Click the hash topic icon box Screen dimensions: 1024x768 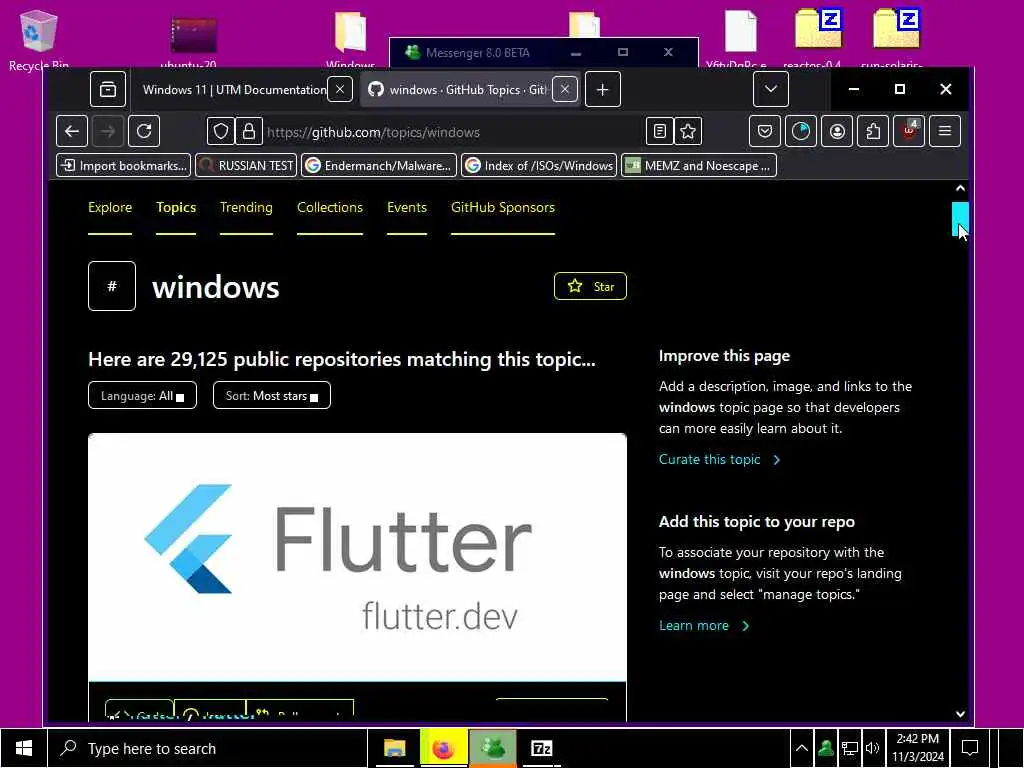[x=112, y=286]
